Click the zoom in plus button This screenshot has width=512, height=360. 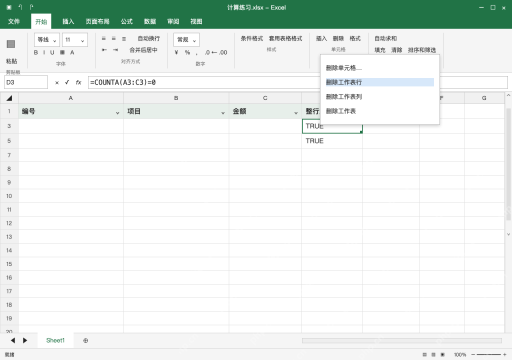pos(505,355)
